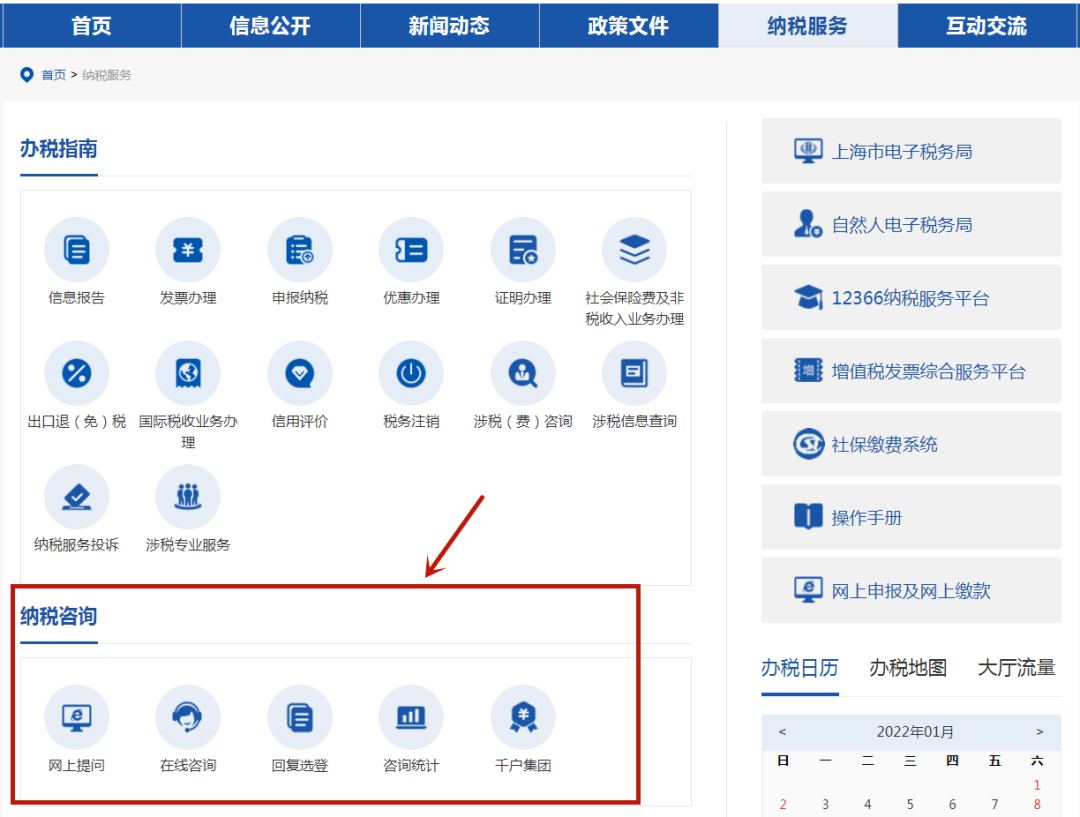The image size is (1080, 817).
Task: Switch to 大厅流量 tab
Action: pos(1017,668)
